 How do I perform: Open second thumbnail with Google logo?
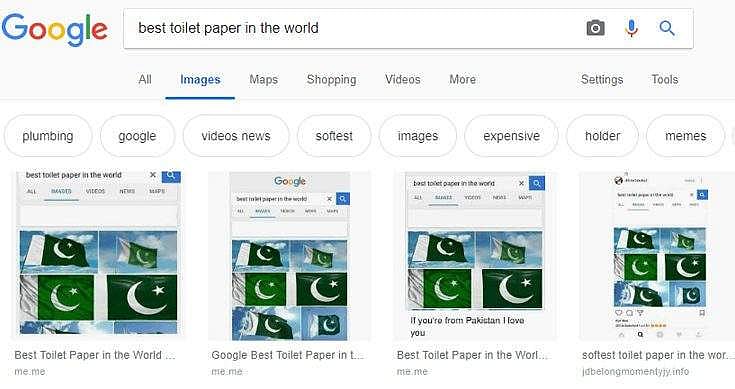(x=290, y=255)
